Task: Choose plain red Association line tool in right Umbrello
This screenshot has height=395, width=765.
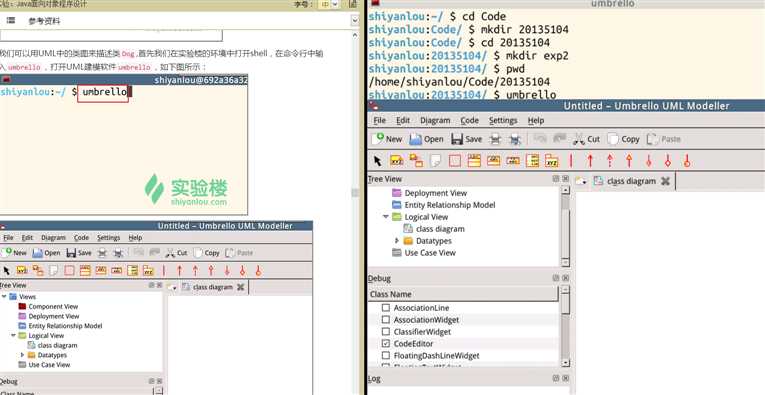Action: (x=571, y=160)
